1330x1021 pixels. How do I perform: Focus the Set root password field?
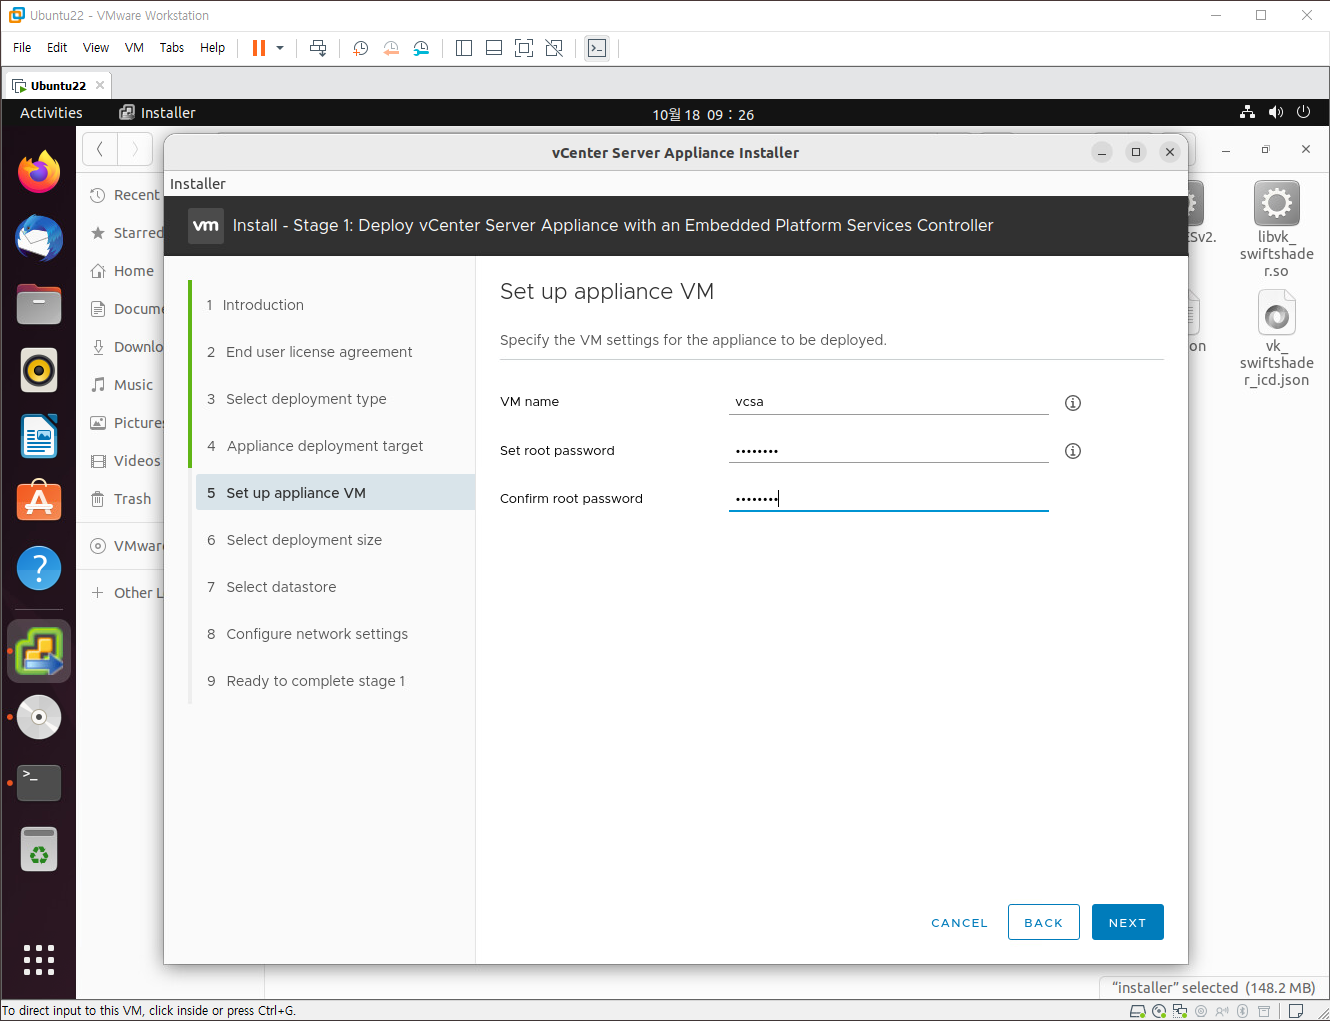[889, 450]
